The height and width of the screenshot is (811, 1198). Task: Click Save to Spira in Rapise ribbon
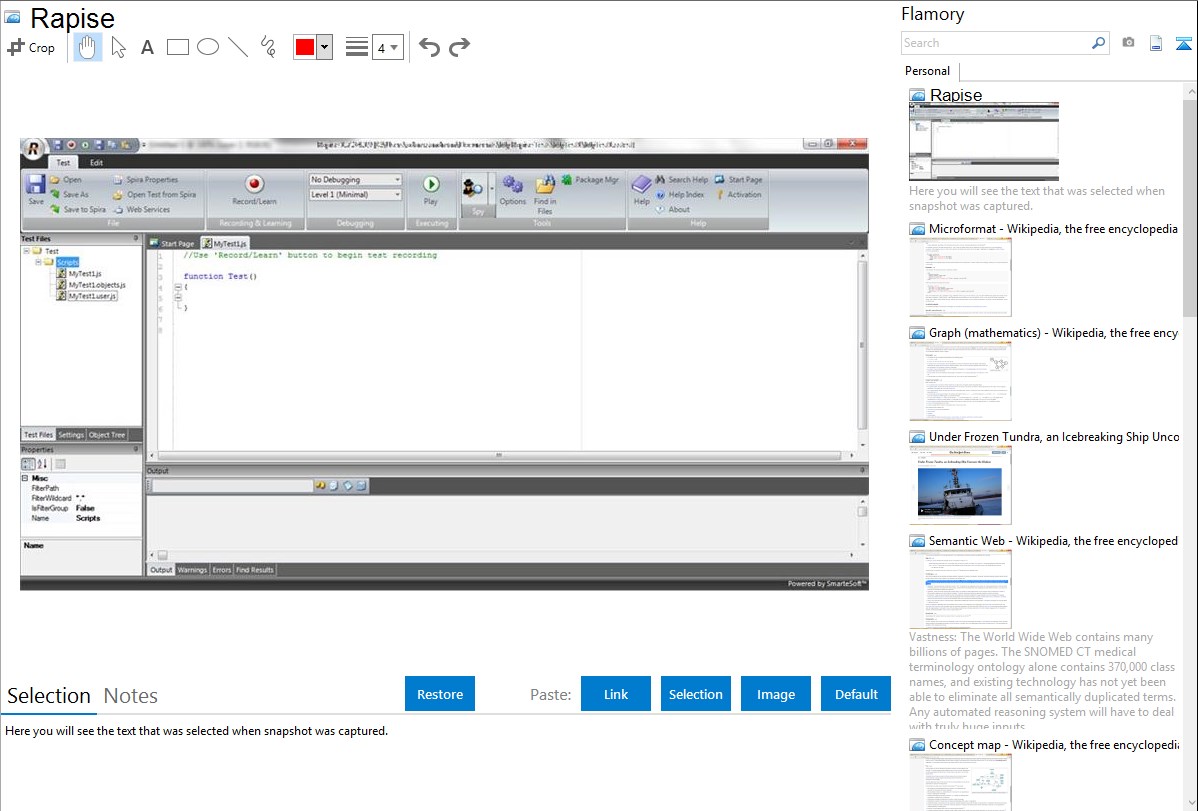click(77, 209)
